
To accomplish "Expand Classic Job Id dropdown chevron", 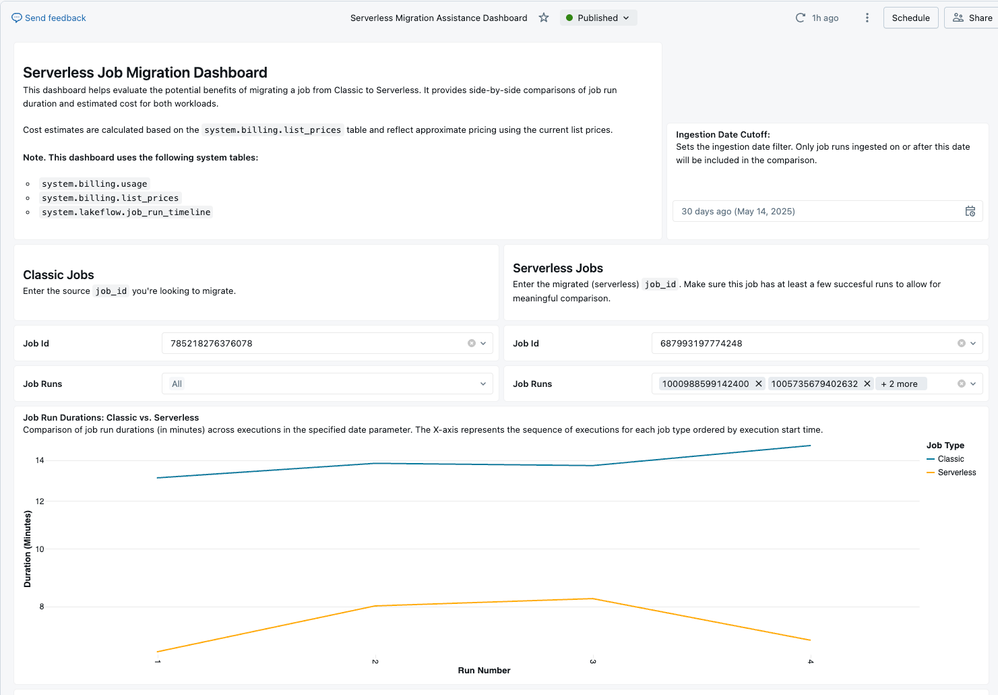I will tap(483, 343).
